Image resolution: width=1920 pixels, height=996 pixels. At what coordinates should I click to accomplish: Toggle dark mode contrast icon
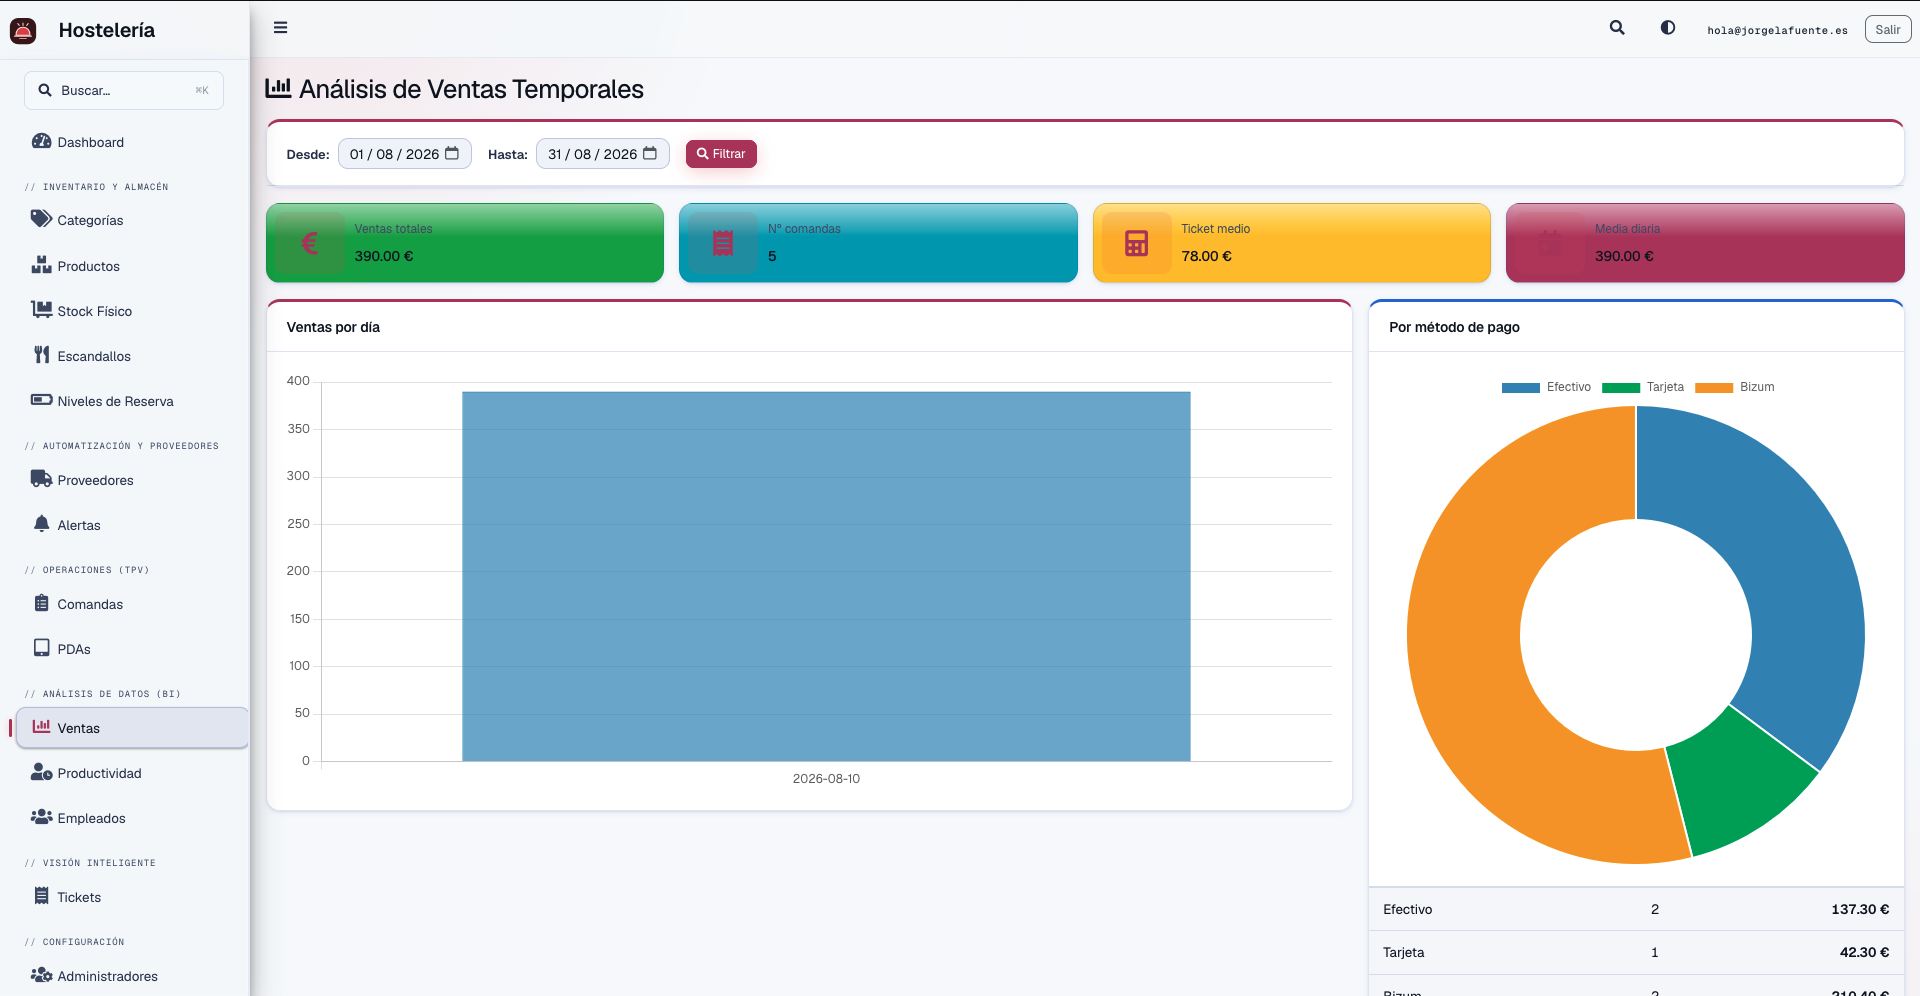click(x=1668, y=28)
